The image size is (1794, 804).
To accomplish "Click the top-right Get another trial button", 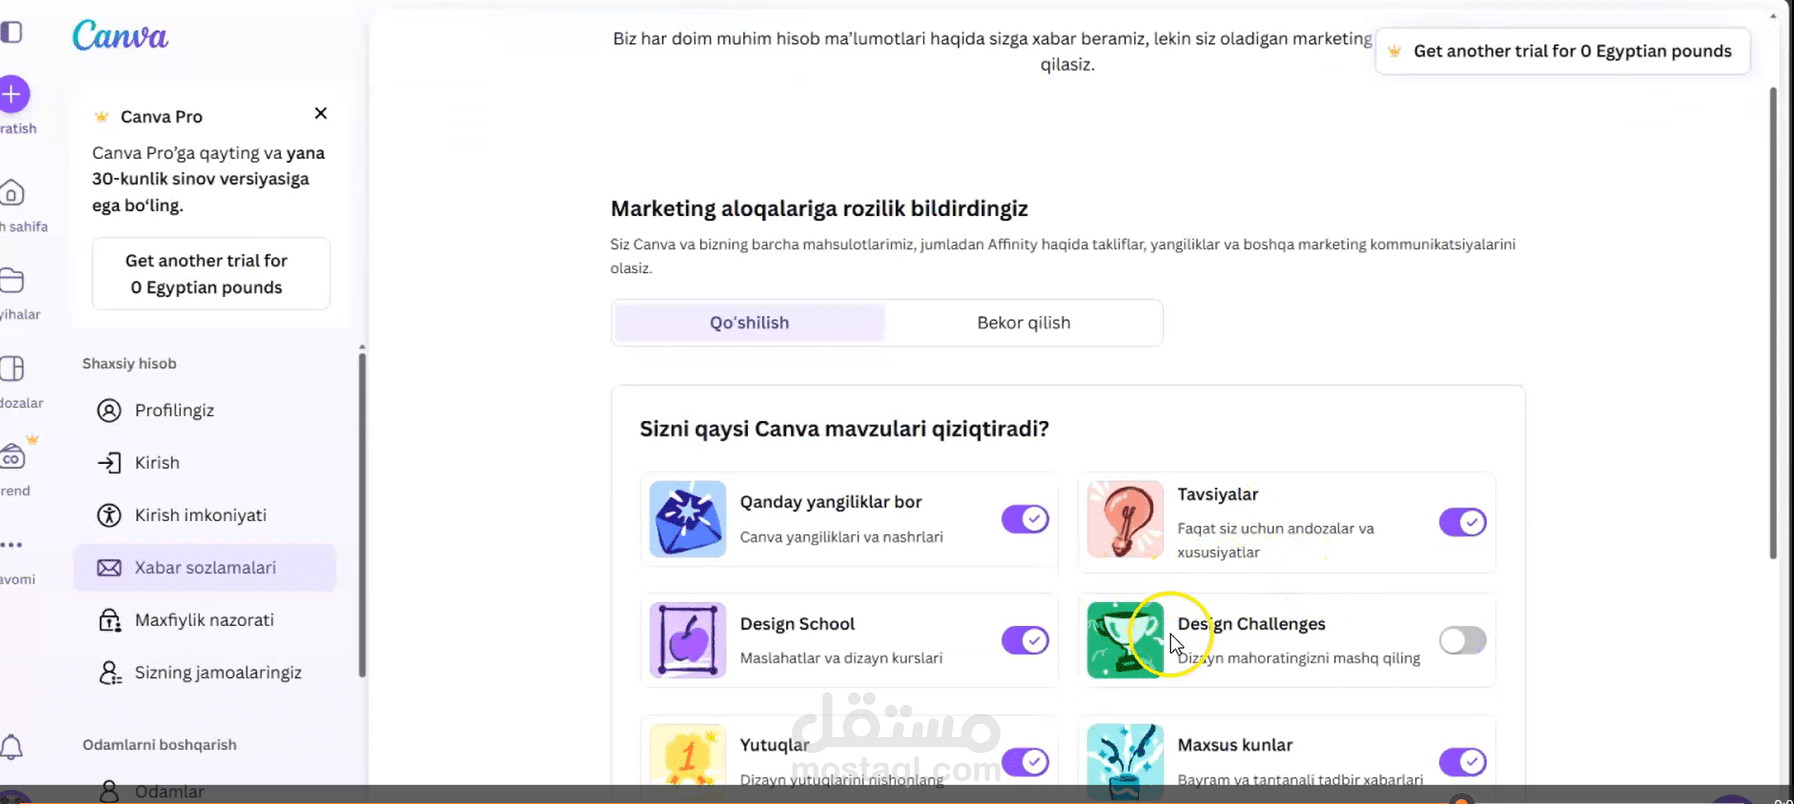I will (x=1563, y=51).
